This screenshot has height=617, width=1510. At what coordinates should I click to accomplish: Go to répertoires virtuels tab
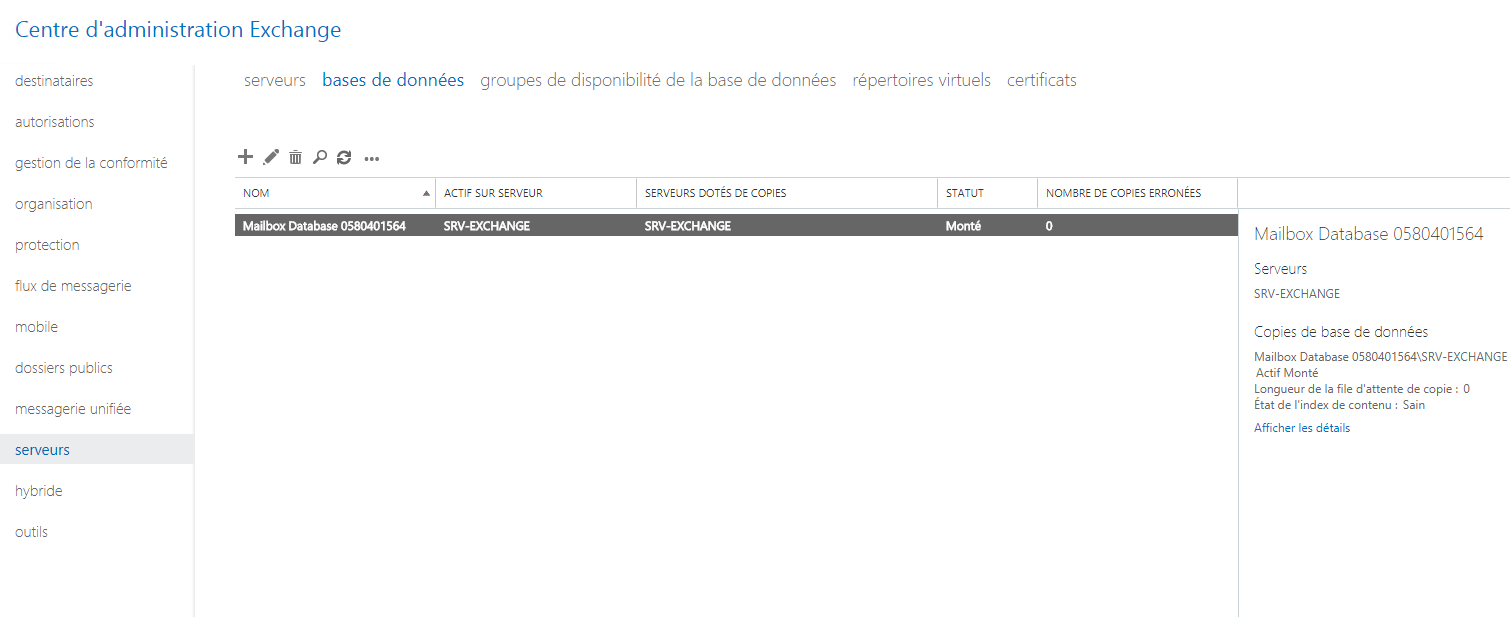[x=921, y=80]
